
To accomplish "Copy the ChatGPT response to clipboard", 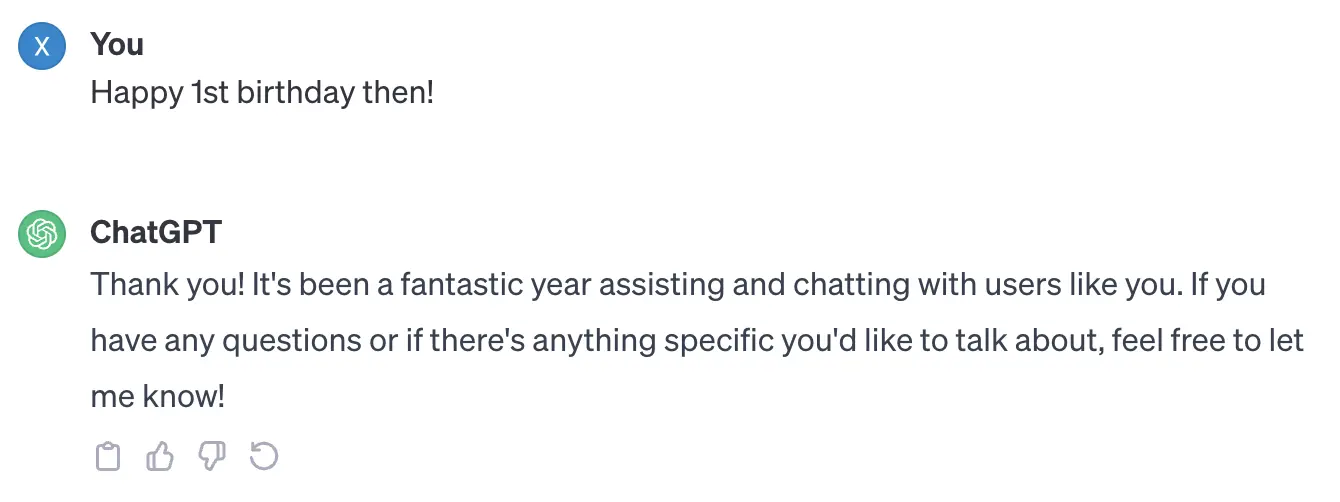I will (x=108, y=457).
